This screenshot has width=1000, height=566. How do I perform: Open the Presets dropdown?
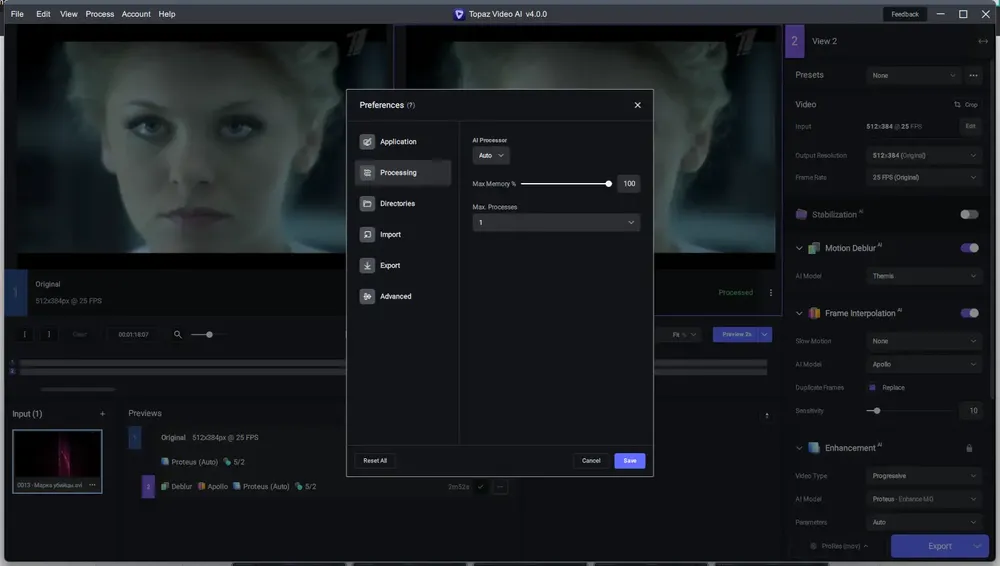click(913, 75)
